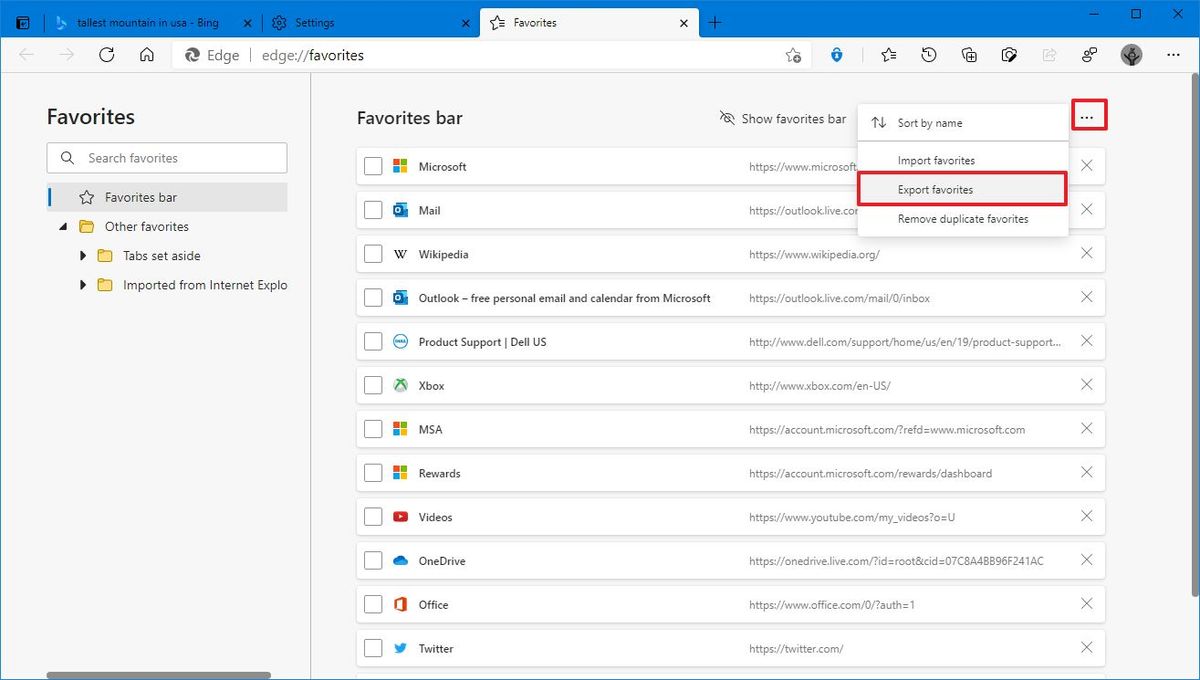Click inside the Search favorites field
This screenshot has width=1200, height=680.
(x=166, y=157)
